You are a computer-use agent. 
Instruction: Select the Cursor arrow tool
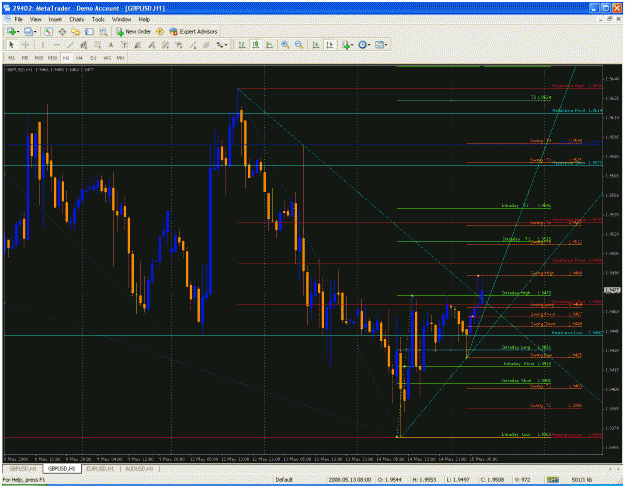tap(11, 45)
